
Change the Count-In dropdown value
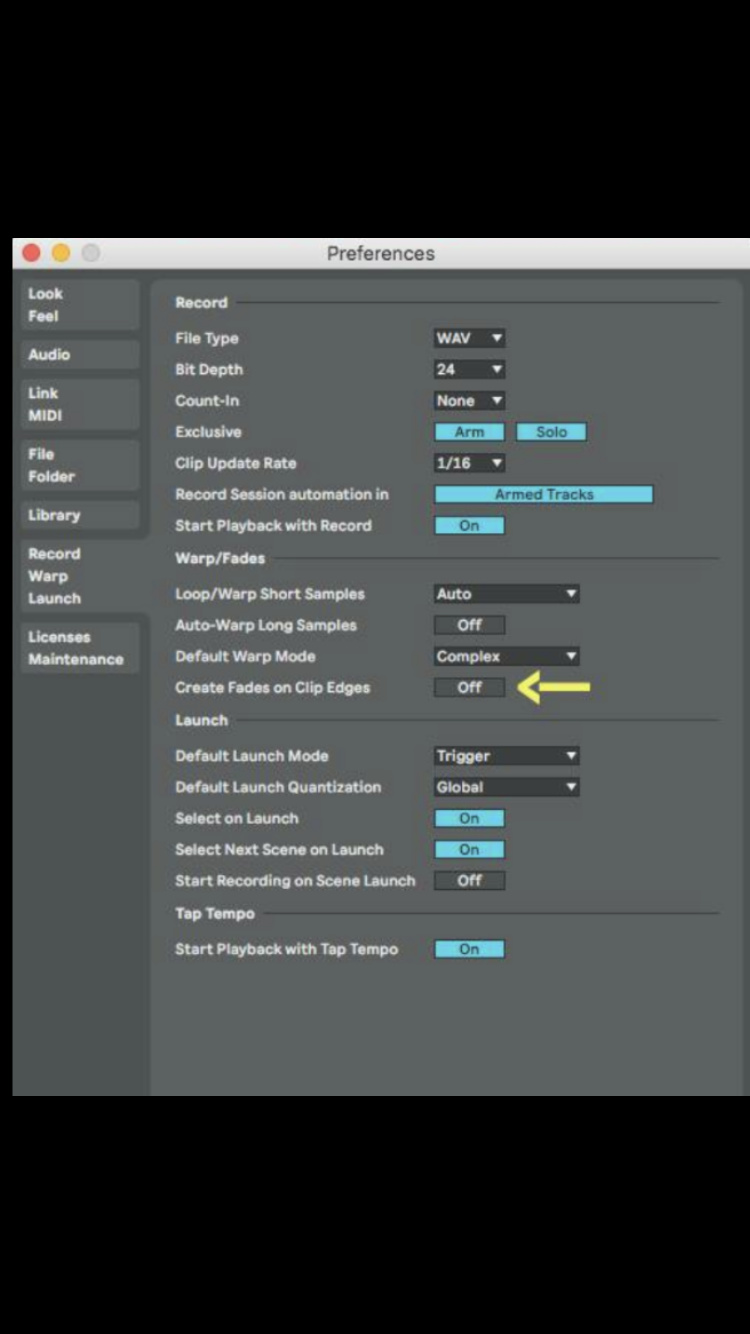coord(469,400)
